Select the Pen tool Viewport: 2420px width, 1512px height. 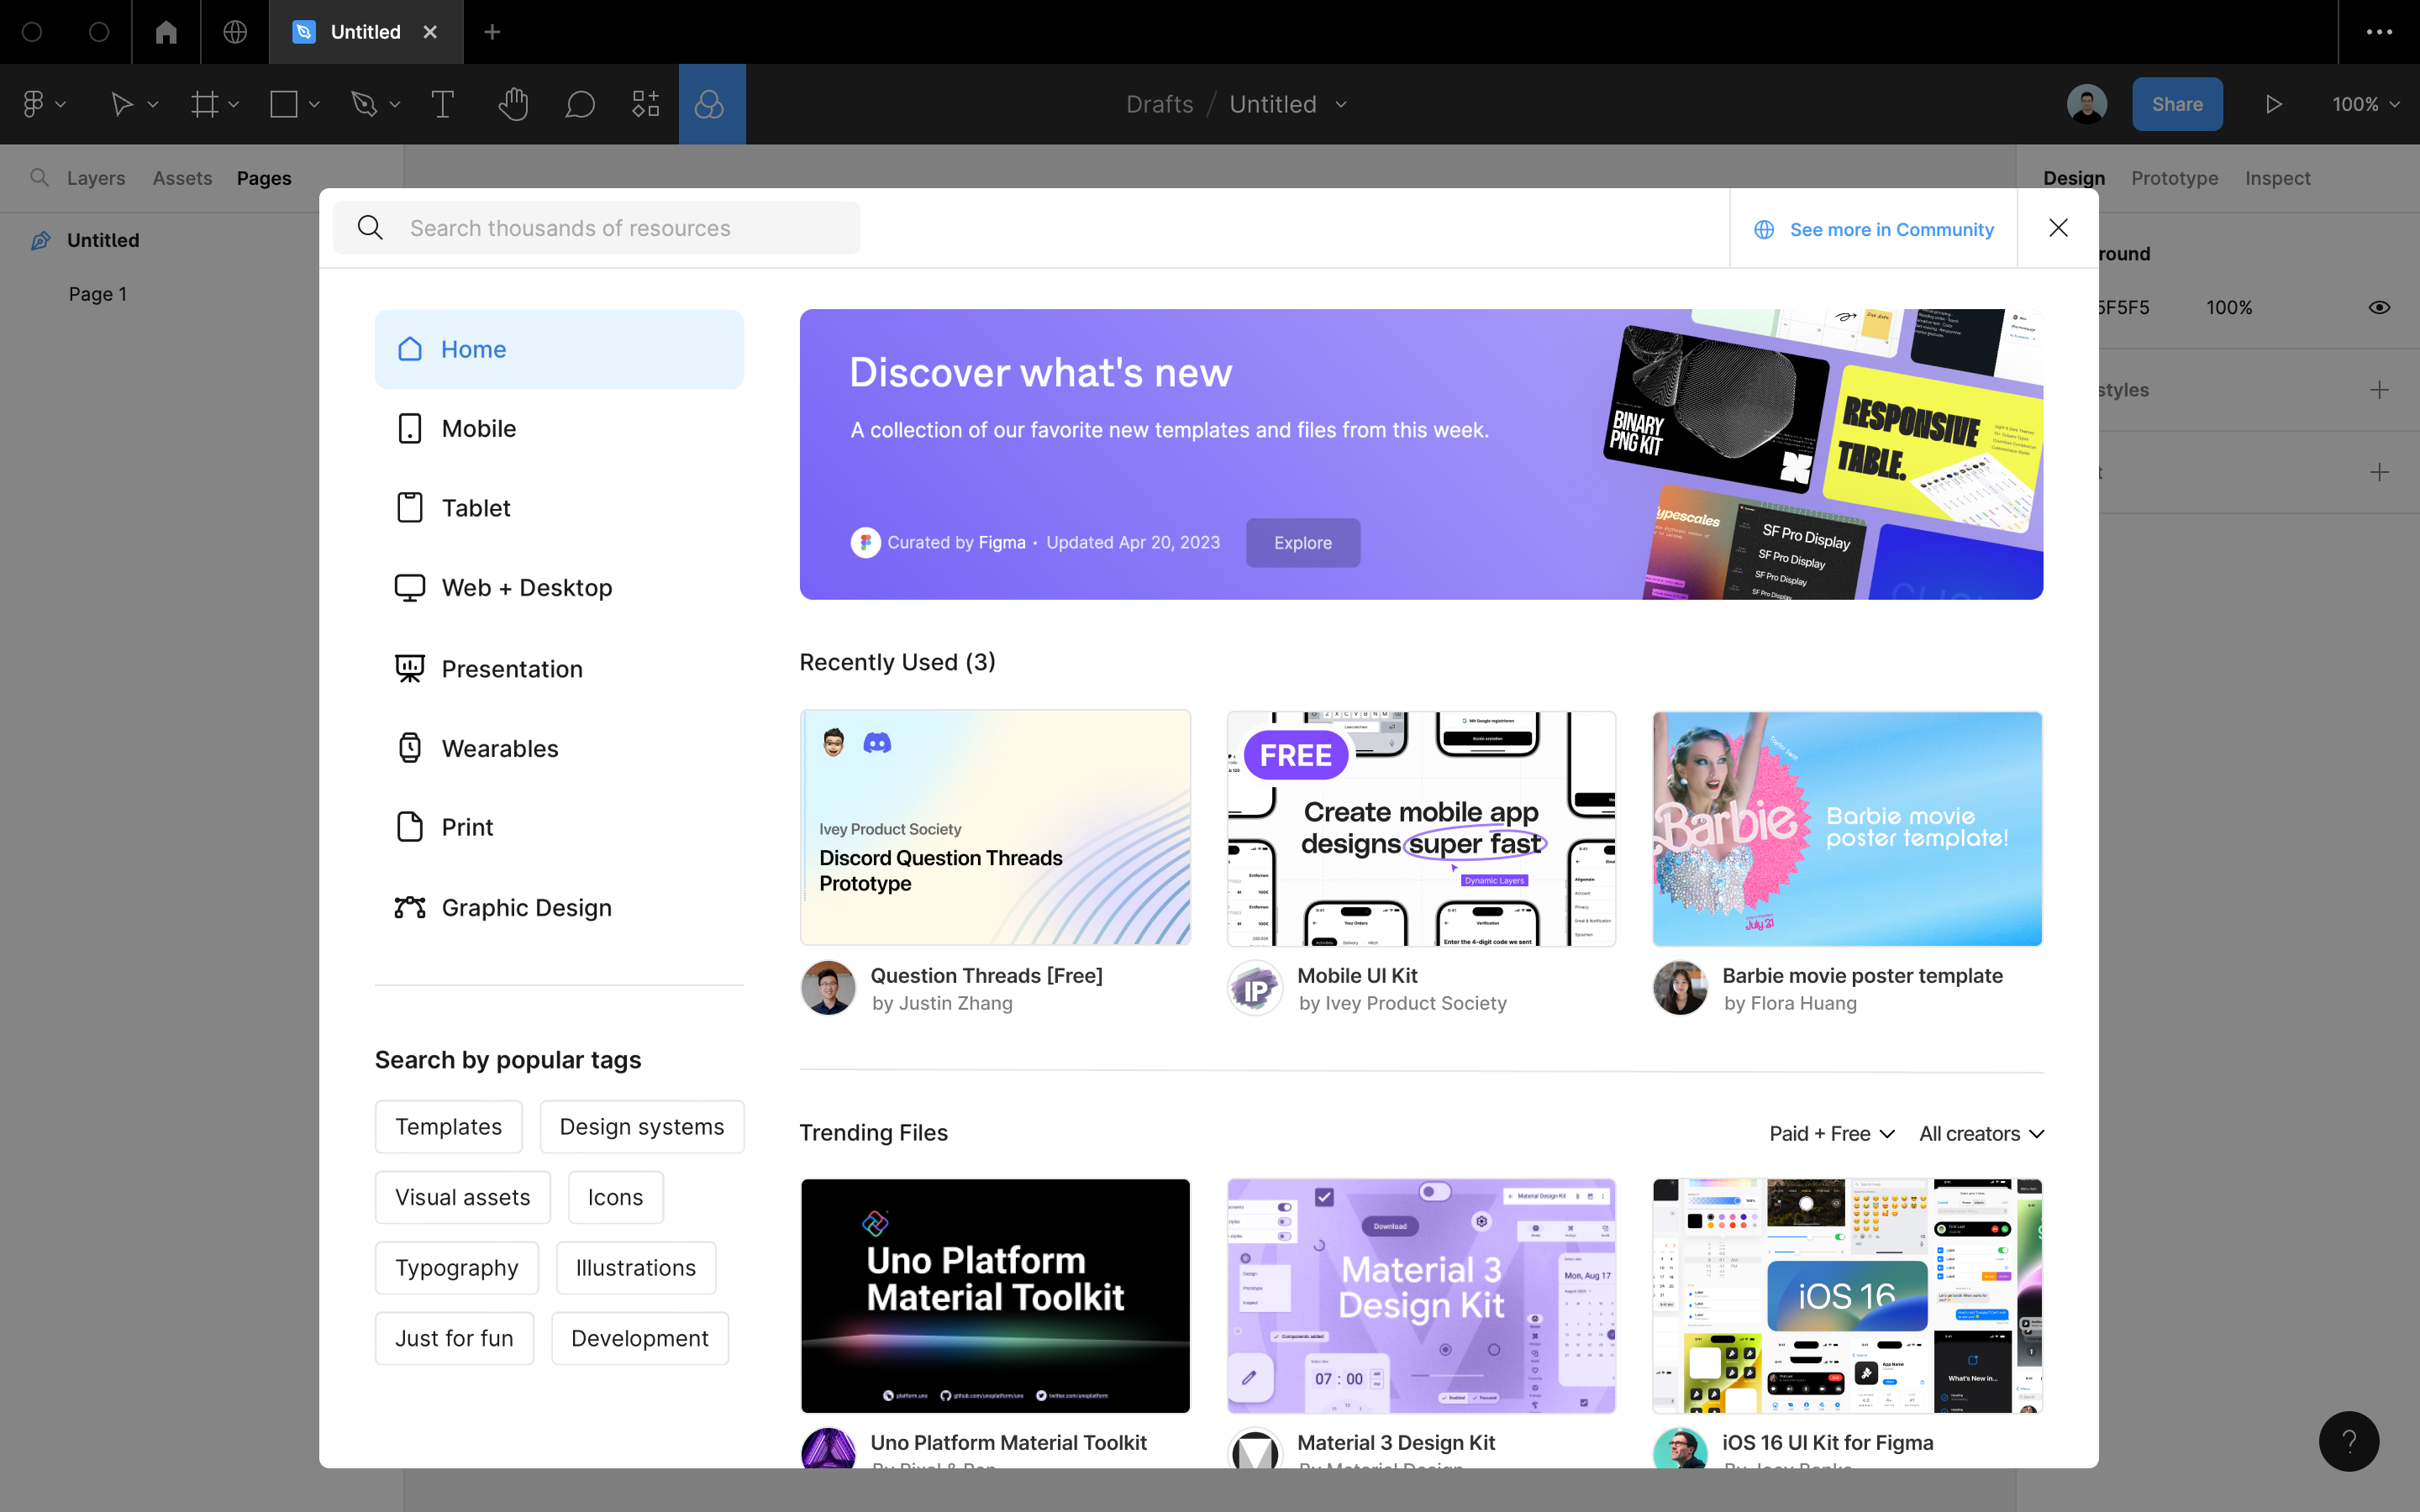(x=364, y=104)
